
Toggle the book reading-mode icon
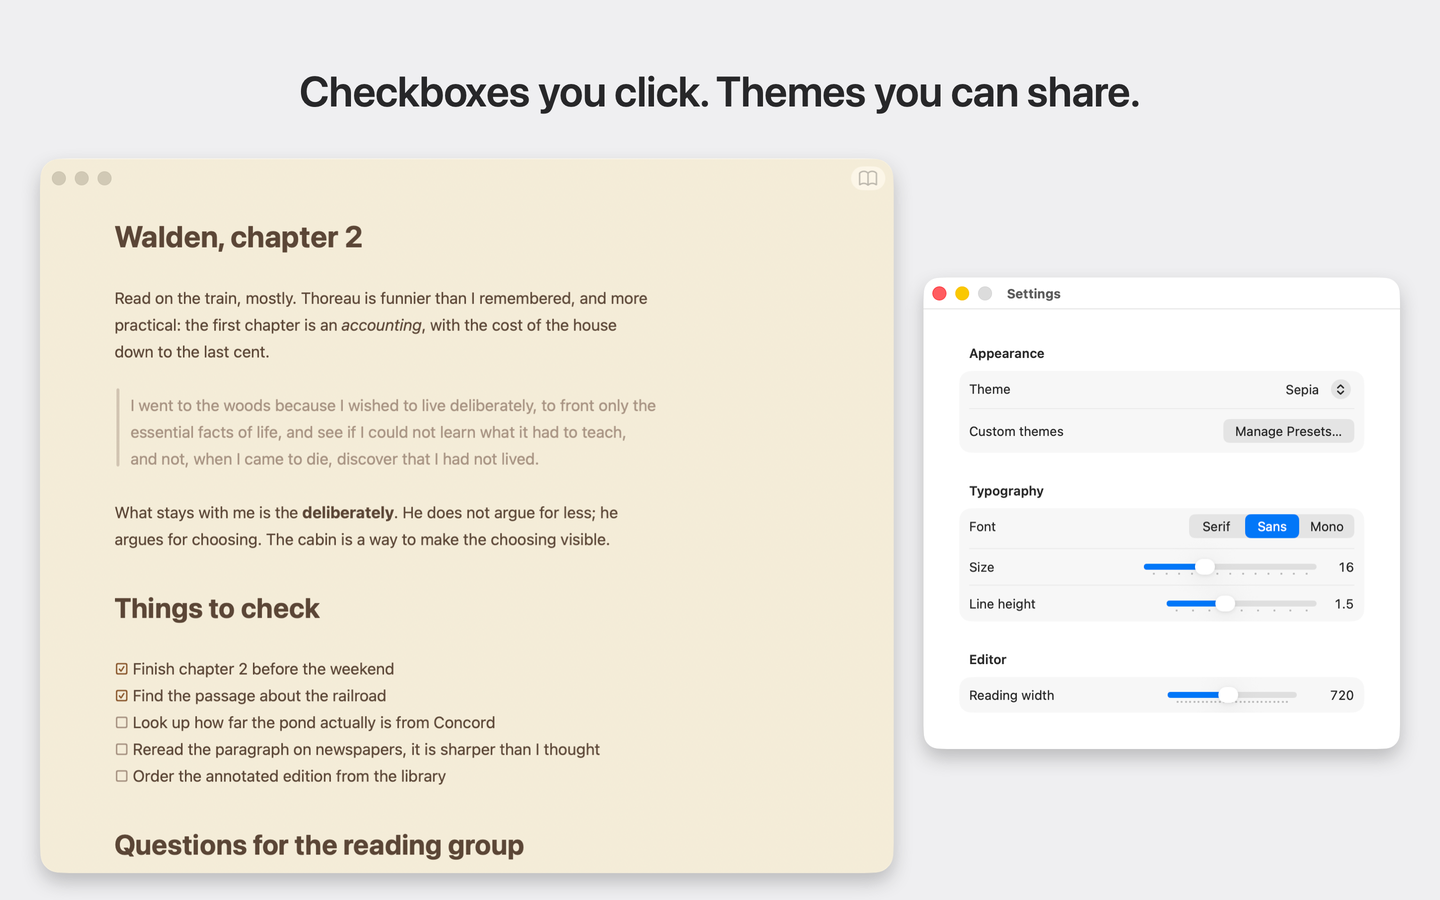point(868,178)
